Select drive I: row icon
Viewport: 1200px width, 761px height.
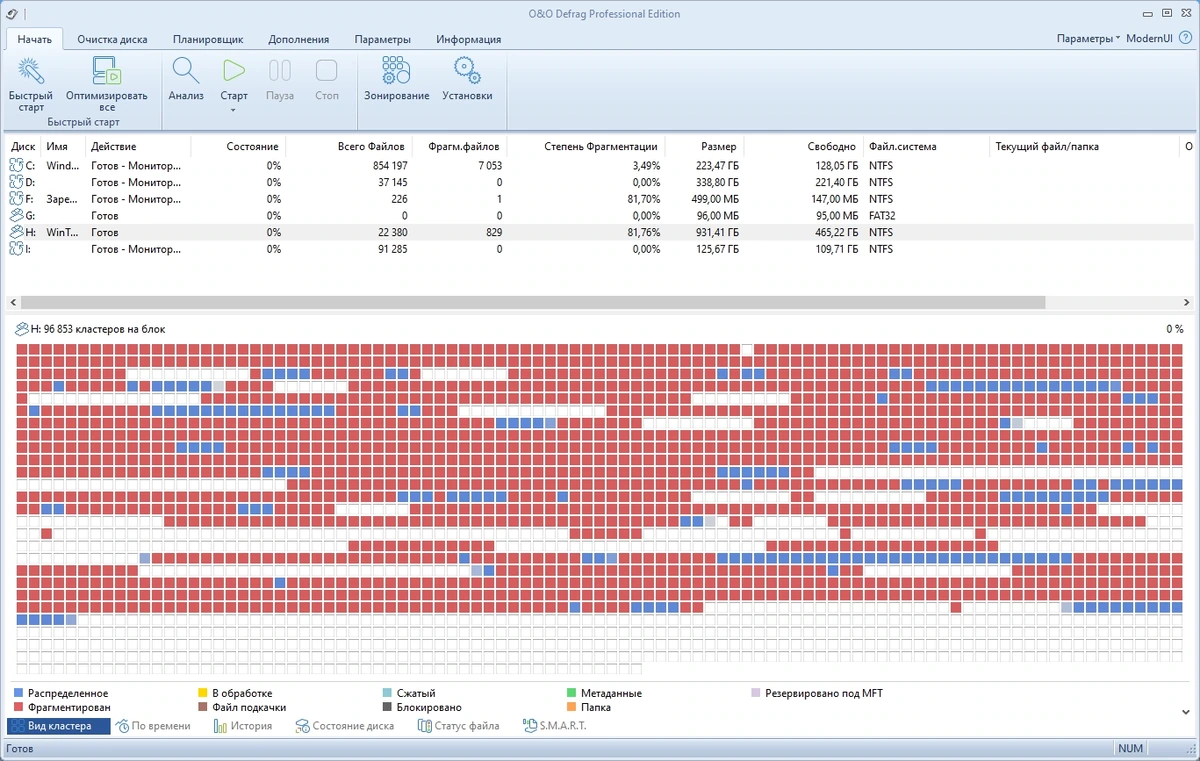[x=16, y=248]
